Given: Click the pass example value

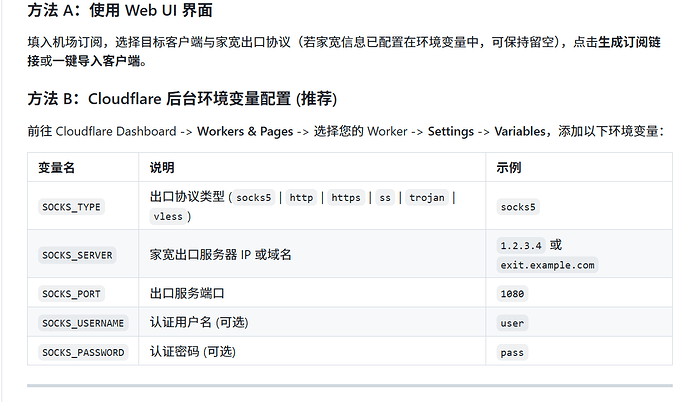Looking at the screenshot, I should tap(512, 352).
